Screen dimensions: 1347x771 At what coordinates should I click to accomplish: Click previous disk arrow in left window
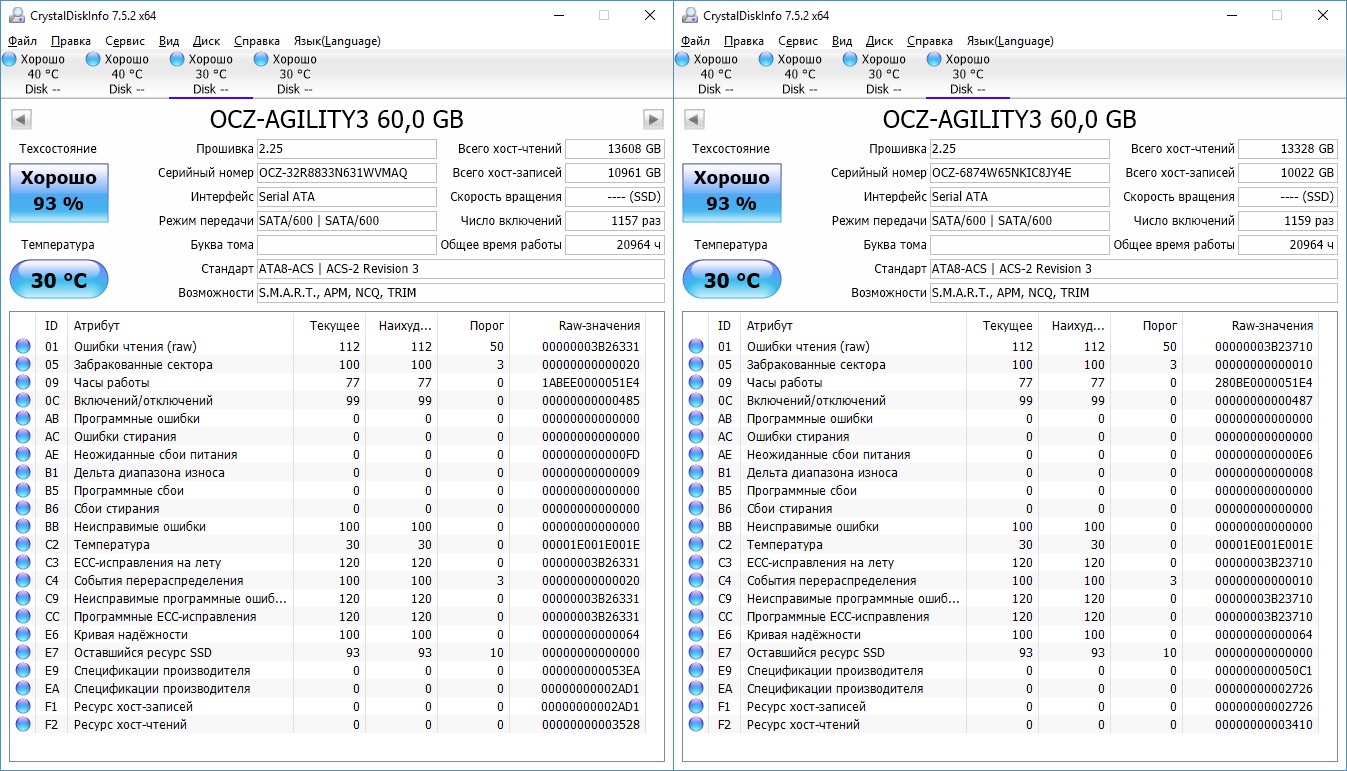click(20, 120)
